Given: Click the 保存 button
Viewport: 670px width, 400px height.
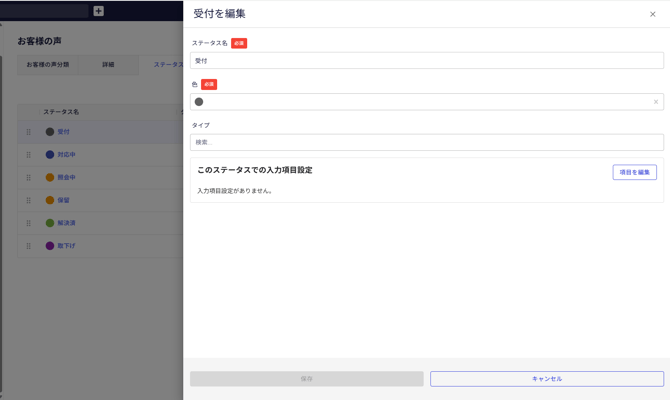Looking at the screenshot, I should [x=306, y=379].
